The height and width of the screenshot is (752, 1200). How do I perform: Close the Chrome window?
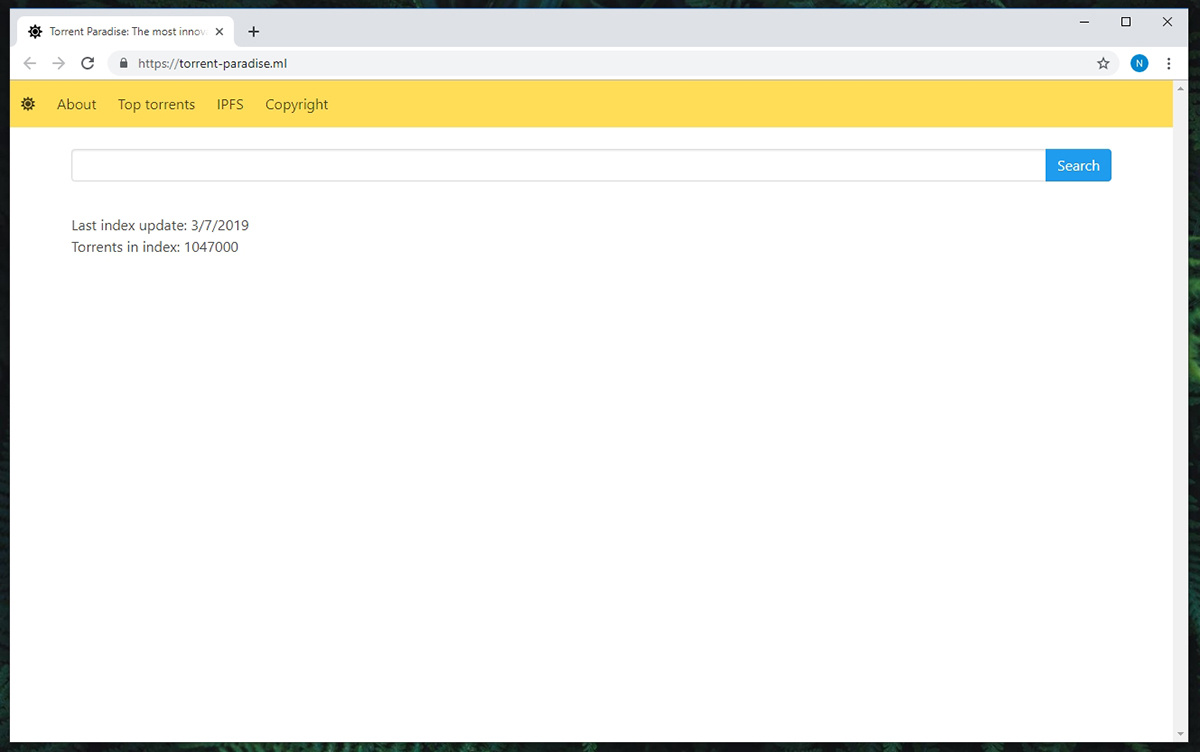pyautogui.click(x=1167, y=21)
